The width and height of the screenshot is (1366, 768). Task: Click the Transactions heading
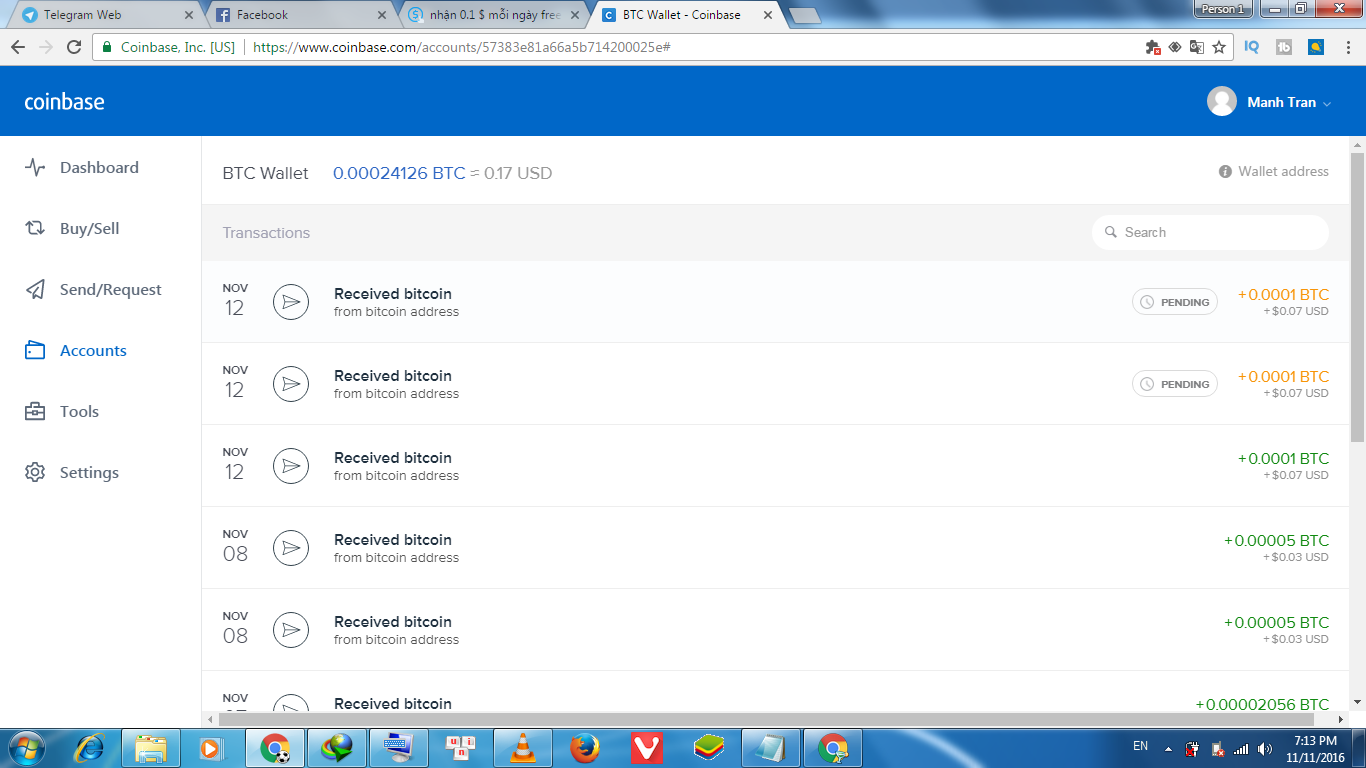[x=266, y=233]
